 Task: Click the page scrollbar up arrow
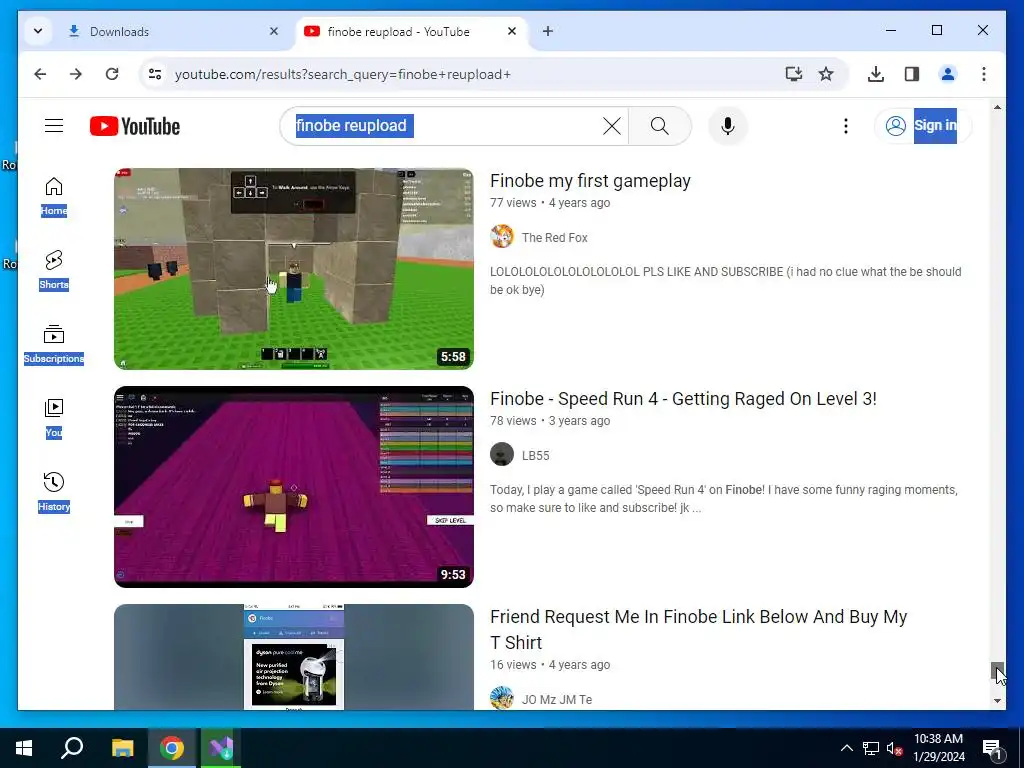pos(997,106)
